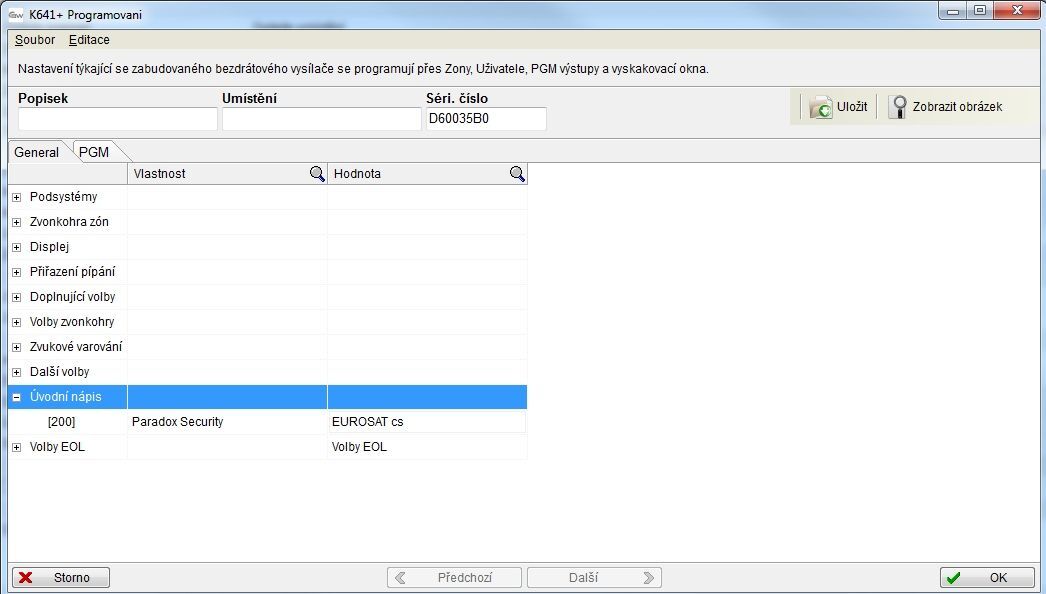Expand the Podsystémy tree node
Viewport: 1046px width, 594px height.
17,197
